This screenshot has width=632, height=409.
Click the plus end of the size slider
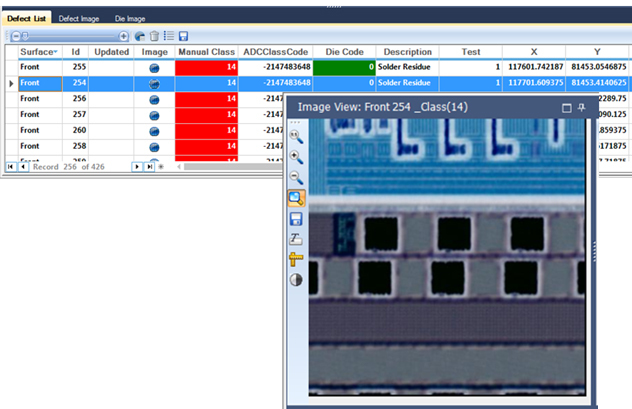(x=124, y=35)
